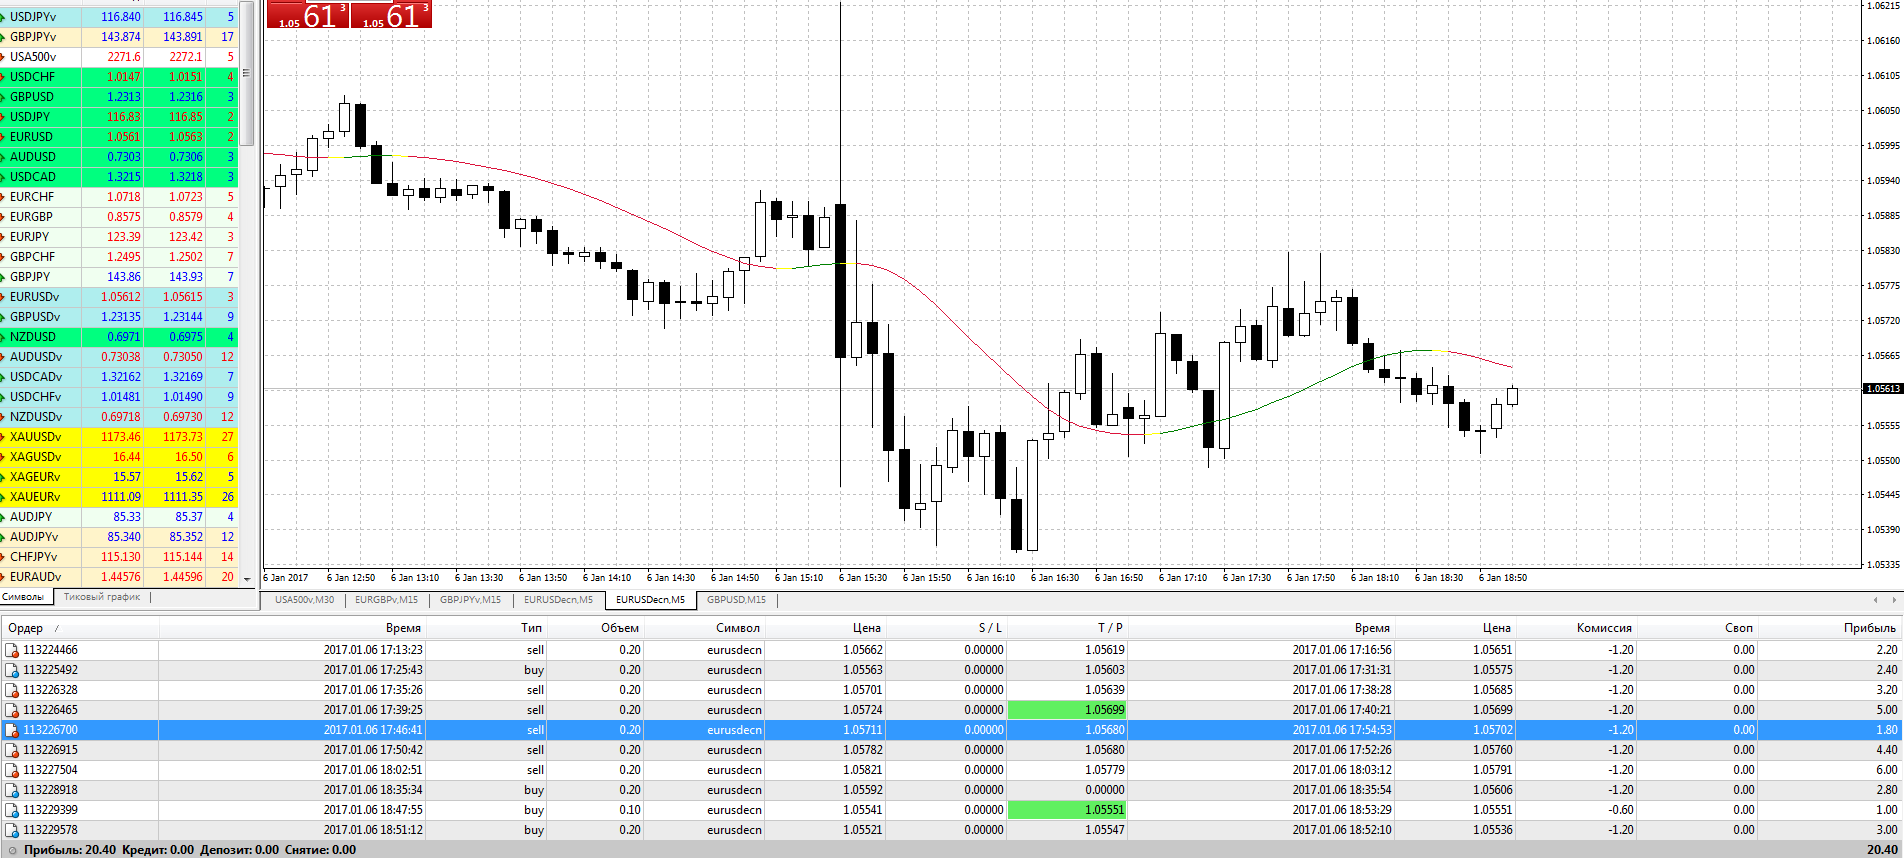The image size is (1904, 858).
Task: Click the commission value -0.60
Action: [x=1620, y=810]
